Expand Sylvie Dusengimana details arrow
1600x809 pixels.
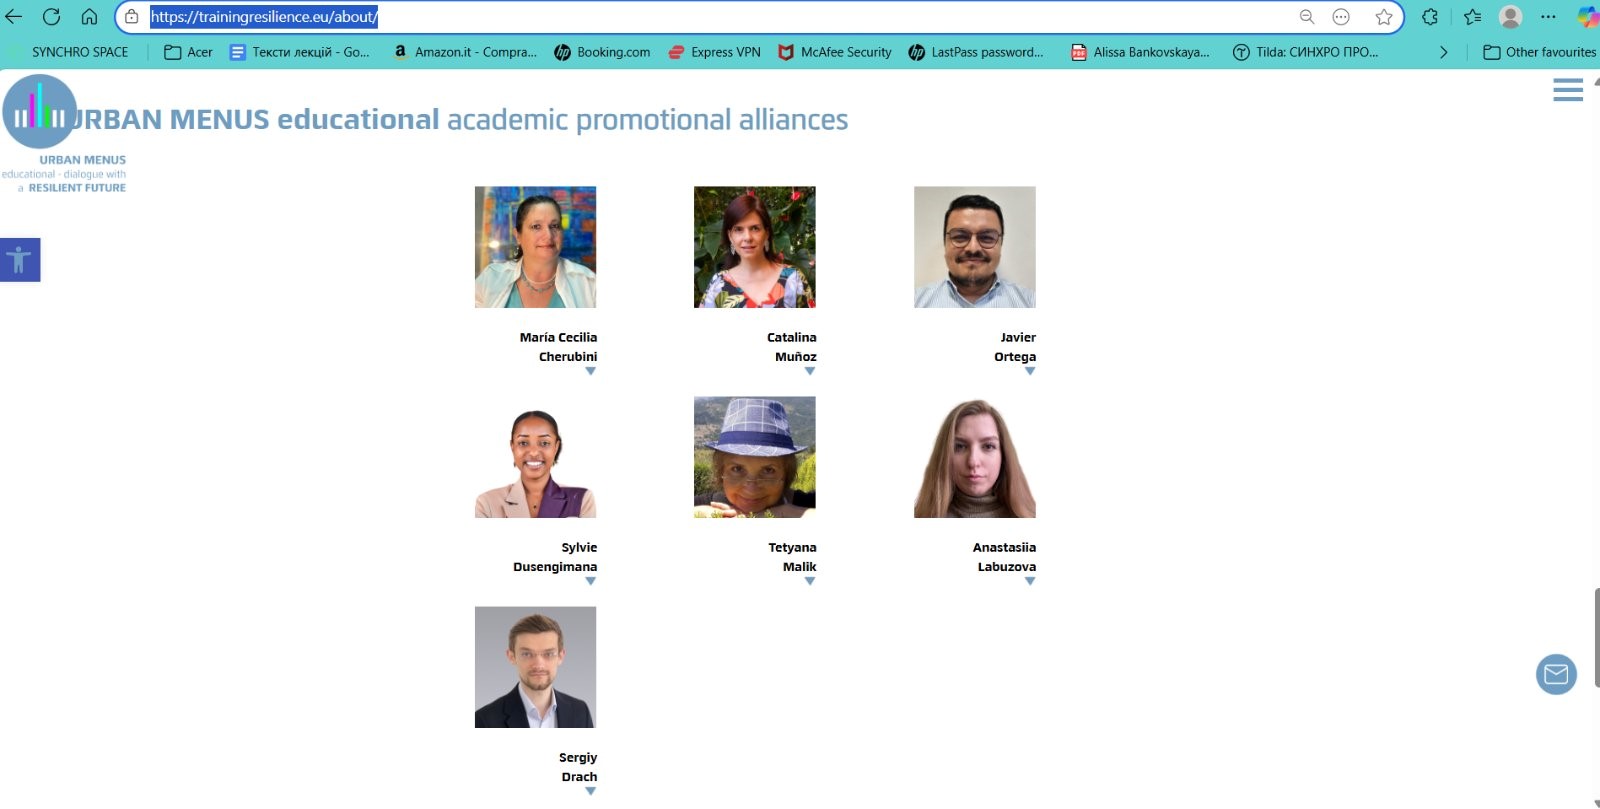coord(590,582)
